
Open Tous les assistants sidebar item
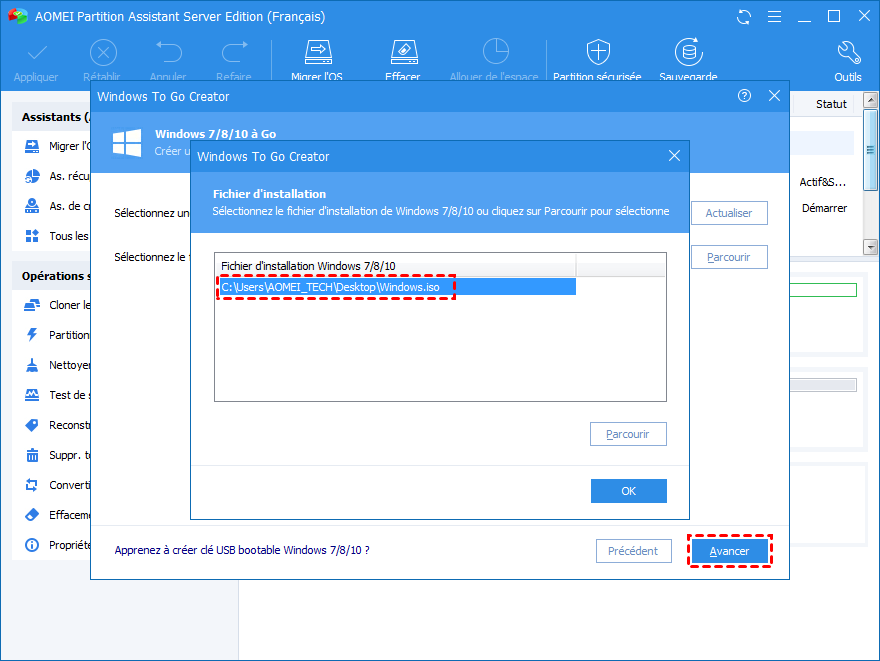57,236
